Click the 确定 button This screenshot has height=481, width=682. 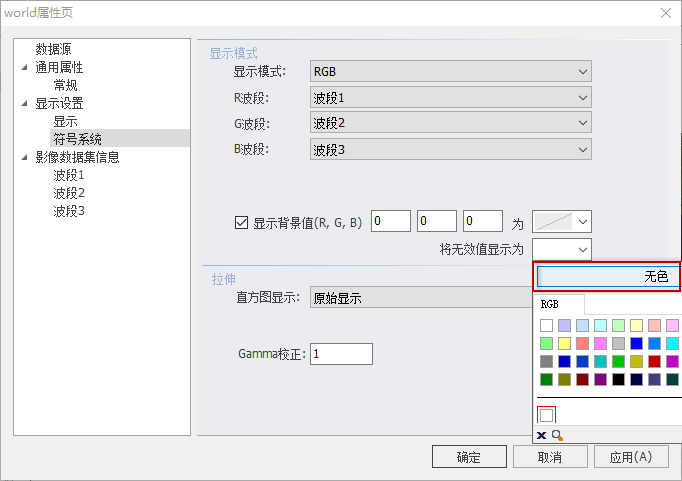coord(468,457)
